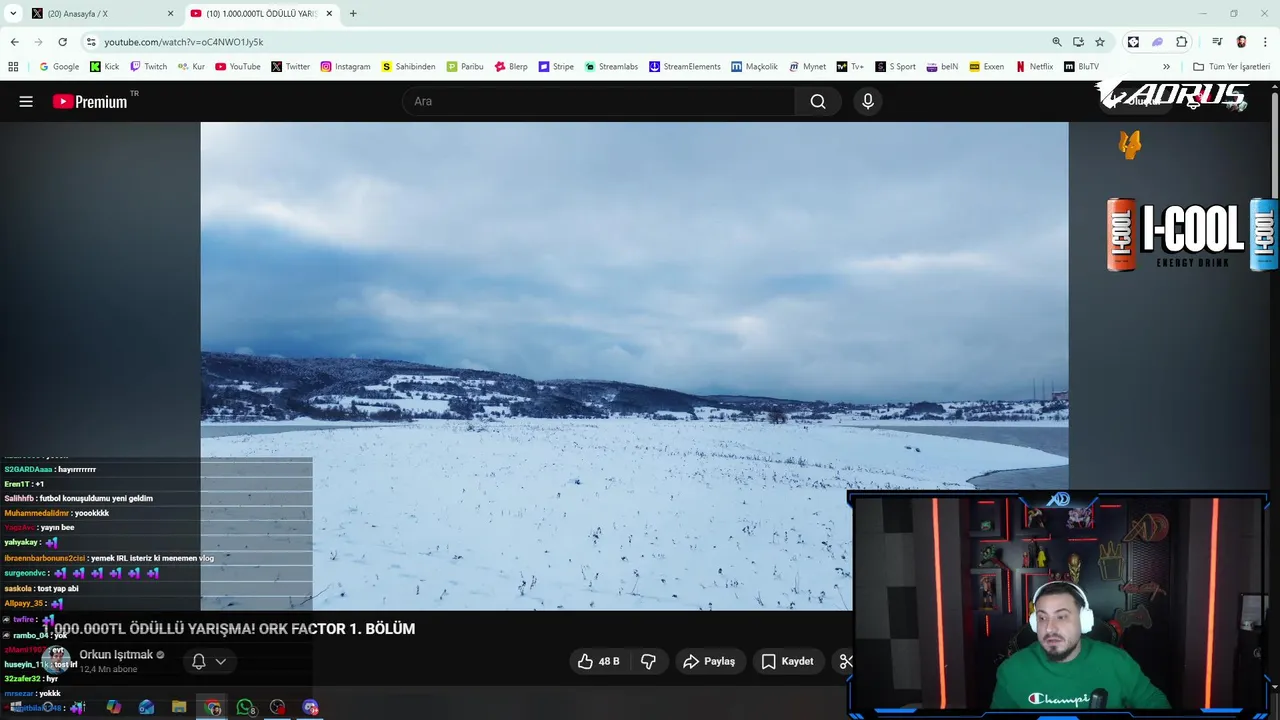Open the page zoom magnifier icon
Screen dimensions: 1280x720
(x=1057, y=42)
